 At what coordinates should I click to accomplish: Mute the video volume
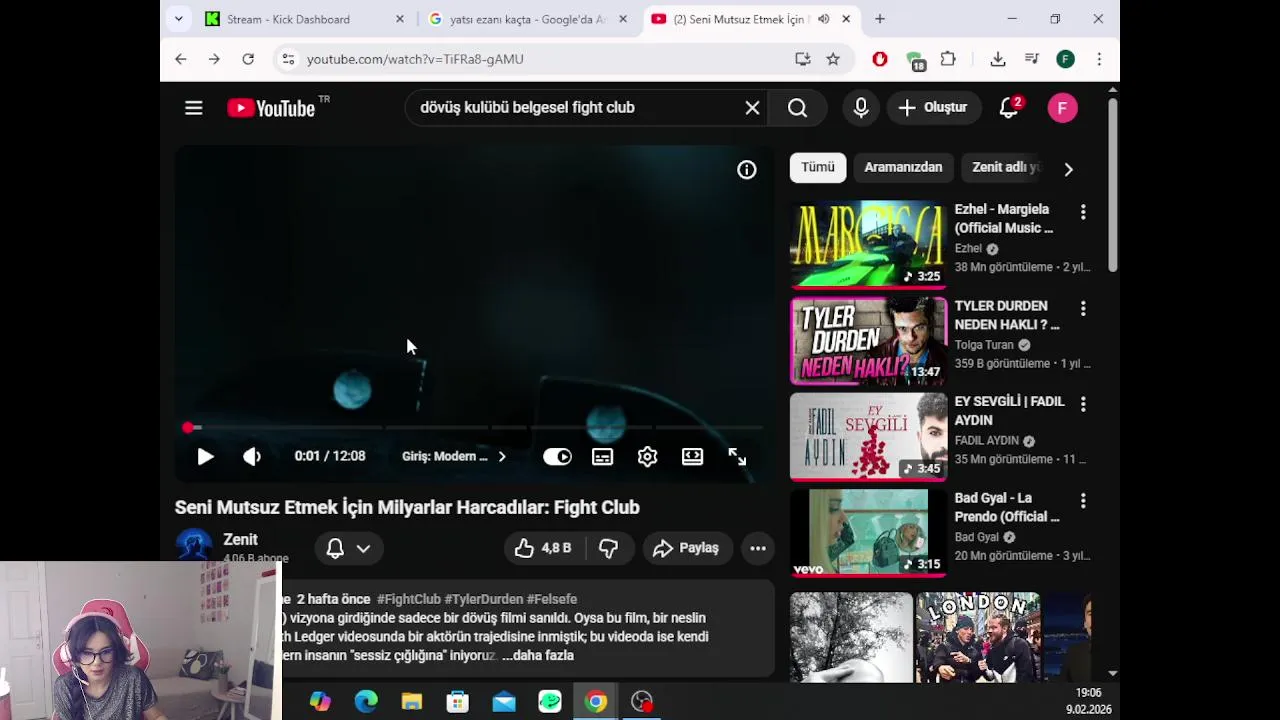252,456
